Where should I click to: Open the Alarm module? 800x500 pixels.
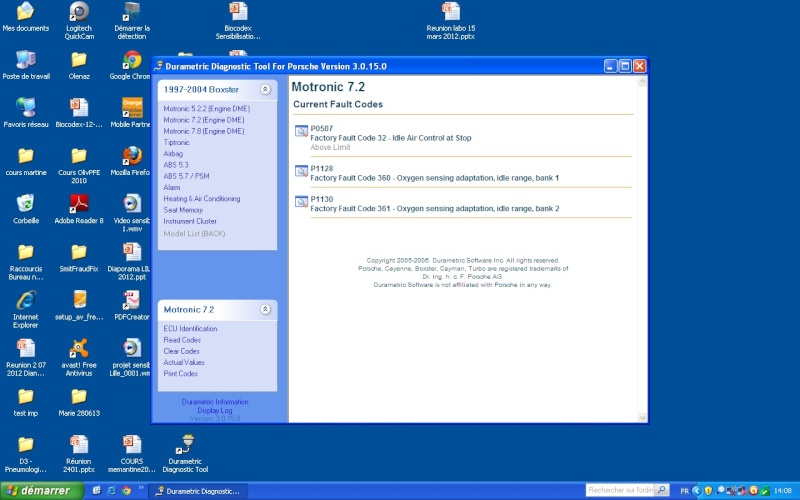(171, 187)
